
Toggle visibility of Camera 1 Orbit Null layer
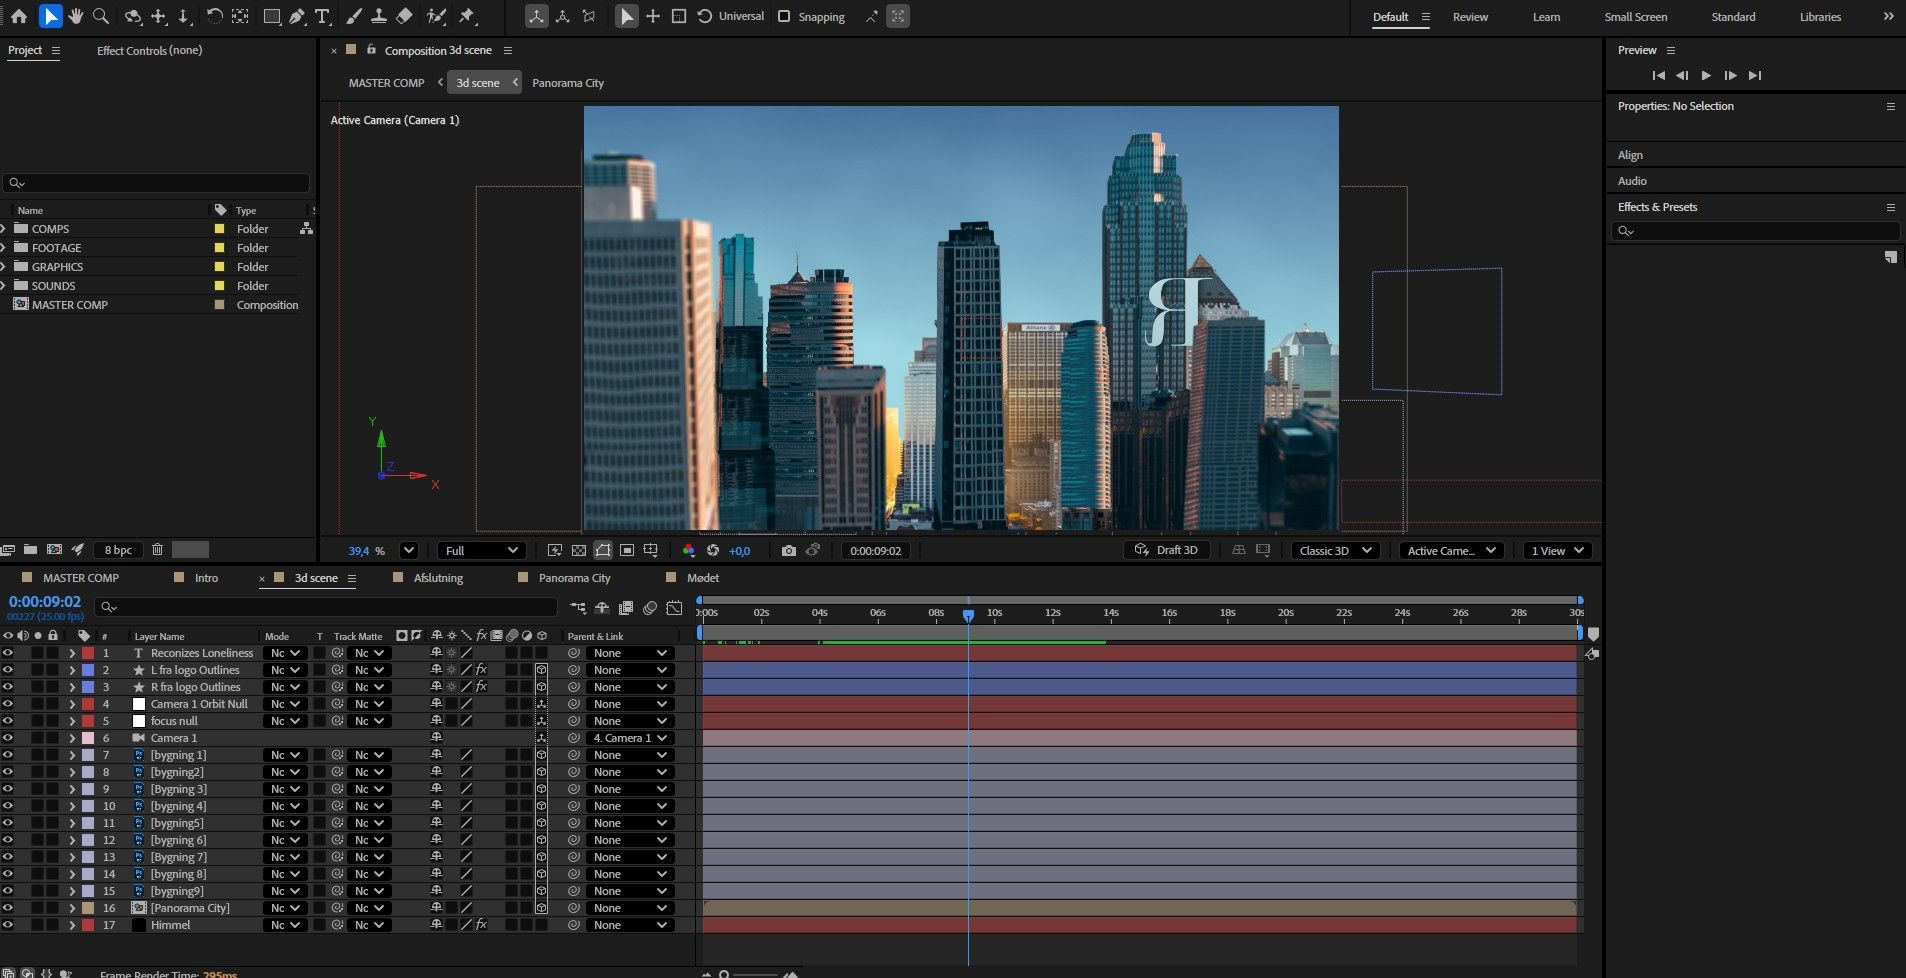[x=8, y=704]
